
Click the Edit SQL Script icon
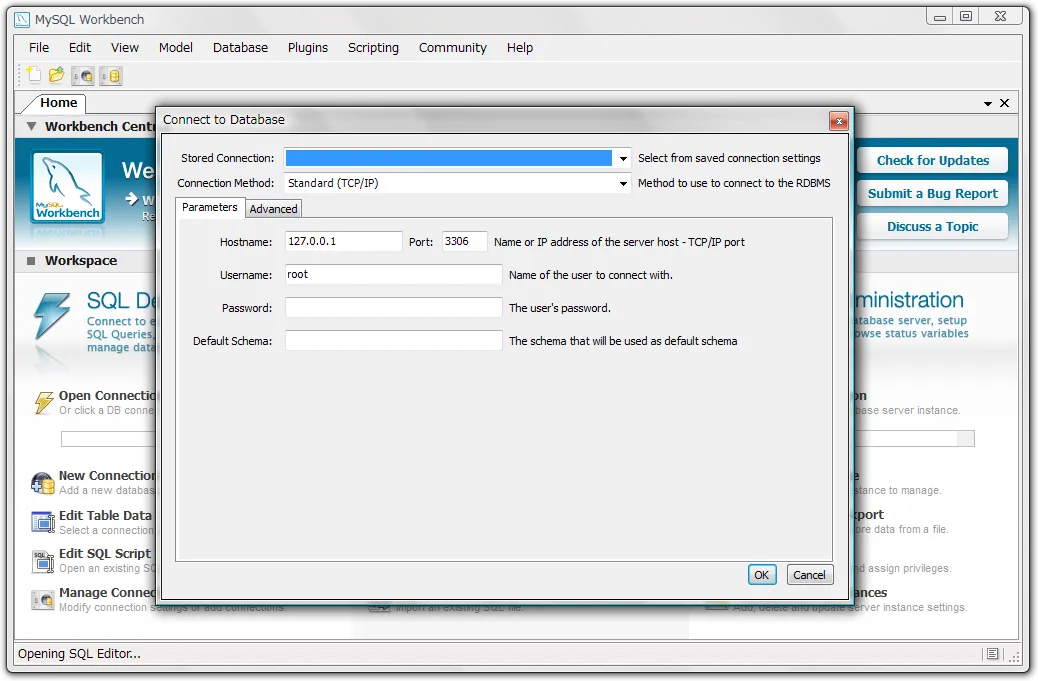point(43,560)
